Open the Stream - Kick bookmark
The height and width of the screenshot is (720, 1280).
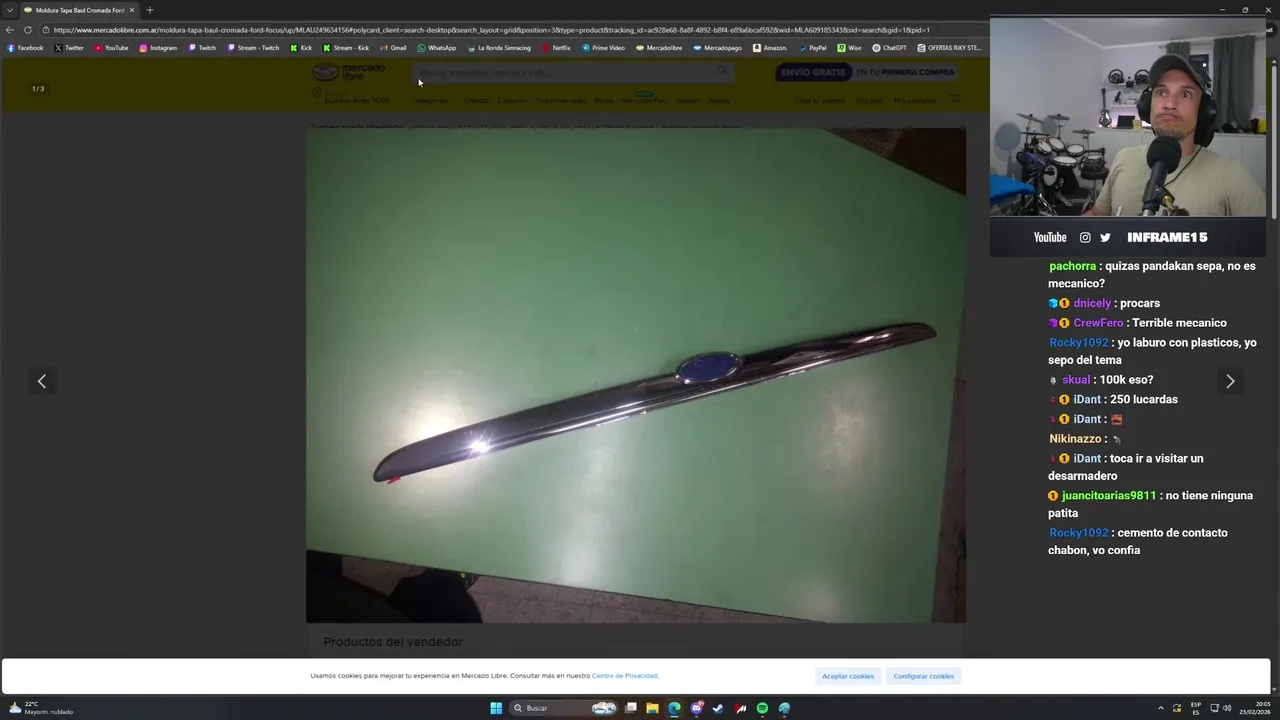pyautogui.click(x=346, y=48)
